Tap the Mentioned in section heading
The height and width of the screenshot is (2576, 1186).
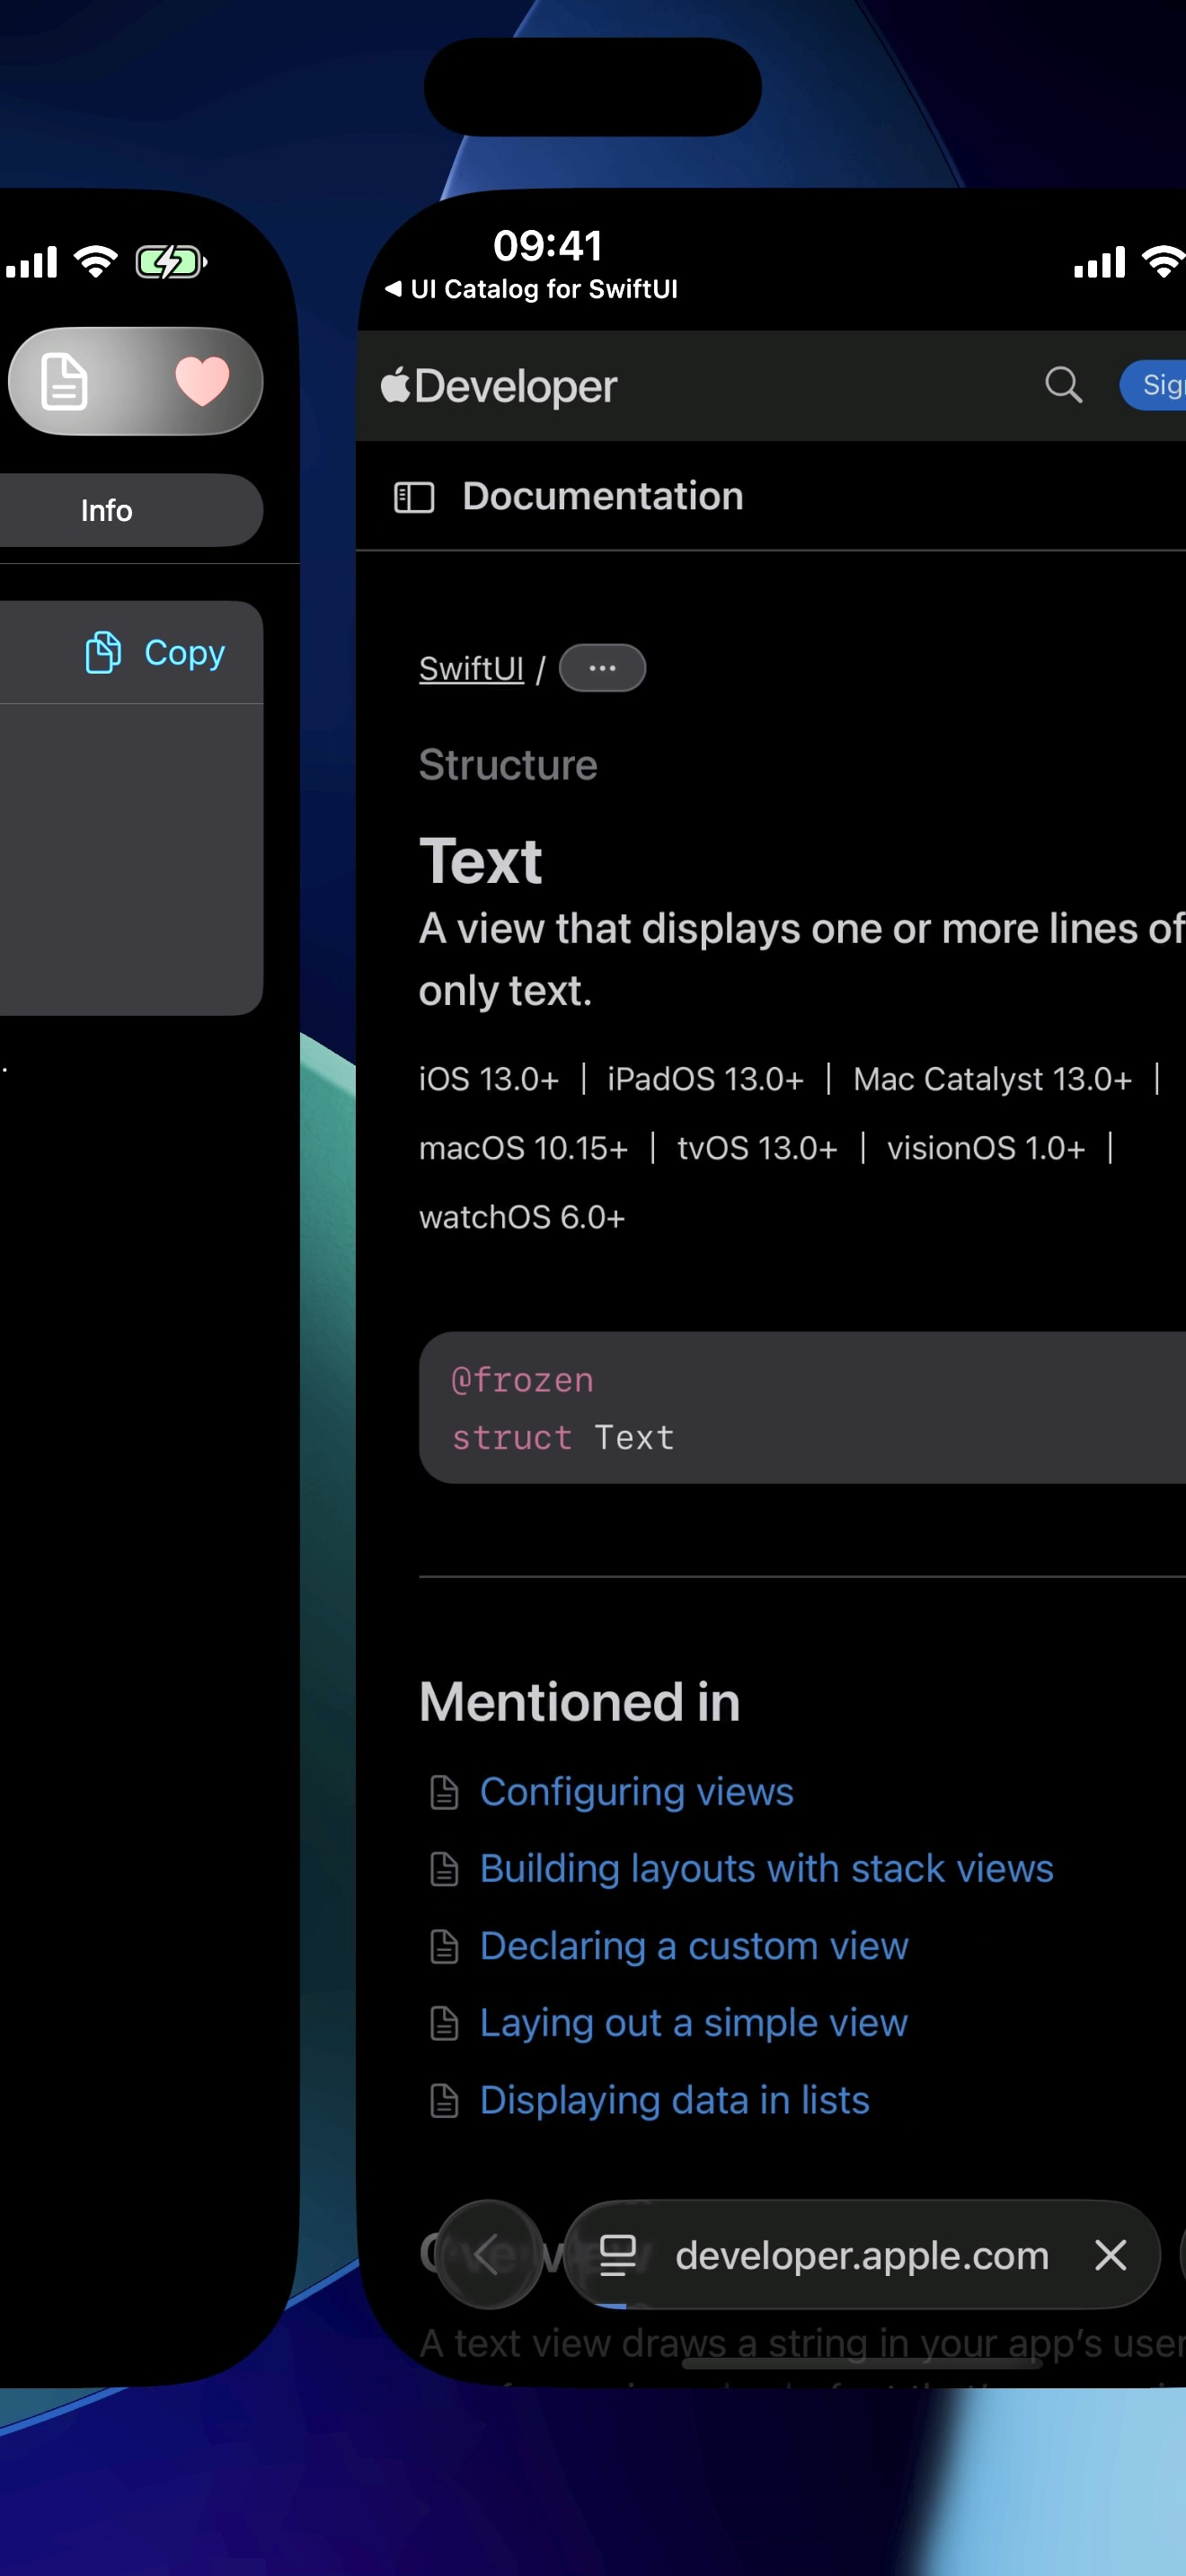coord(580,1701)
